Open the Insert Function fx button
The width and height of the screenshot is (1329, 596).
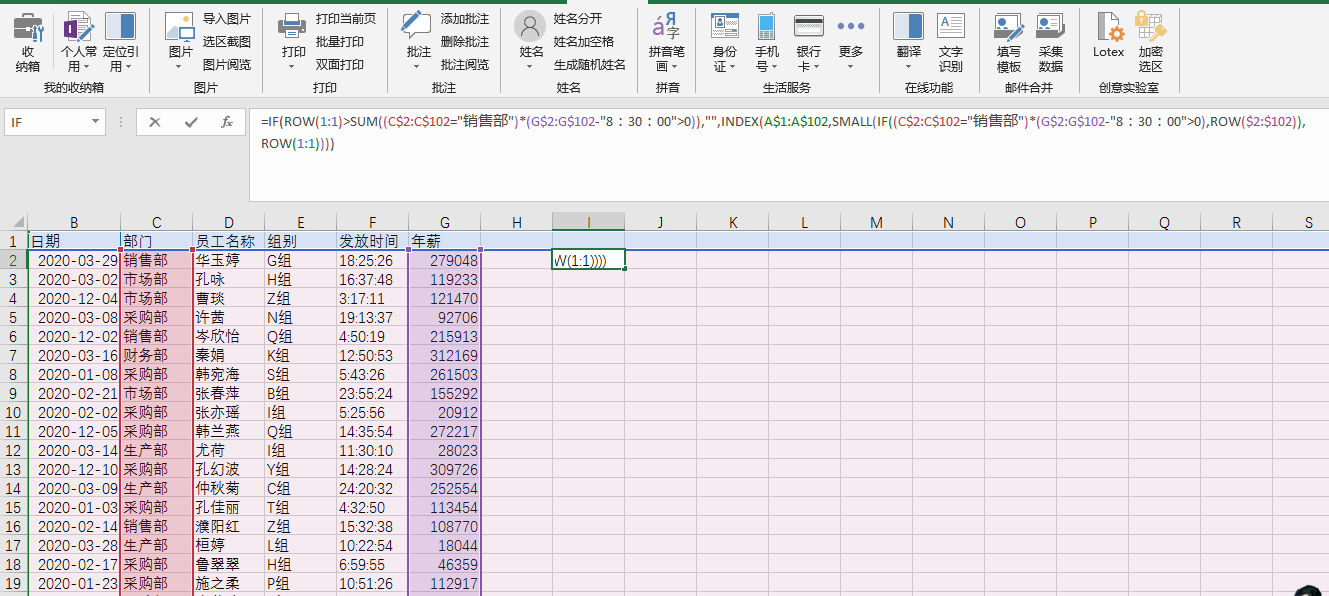tap(227, 122)
